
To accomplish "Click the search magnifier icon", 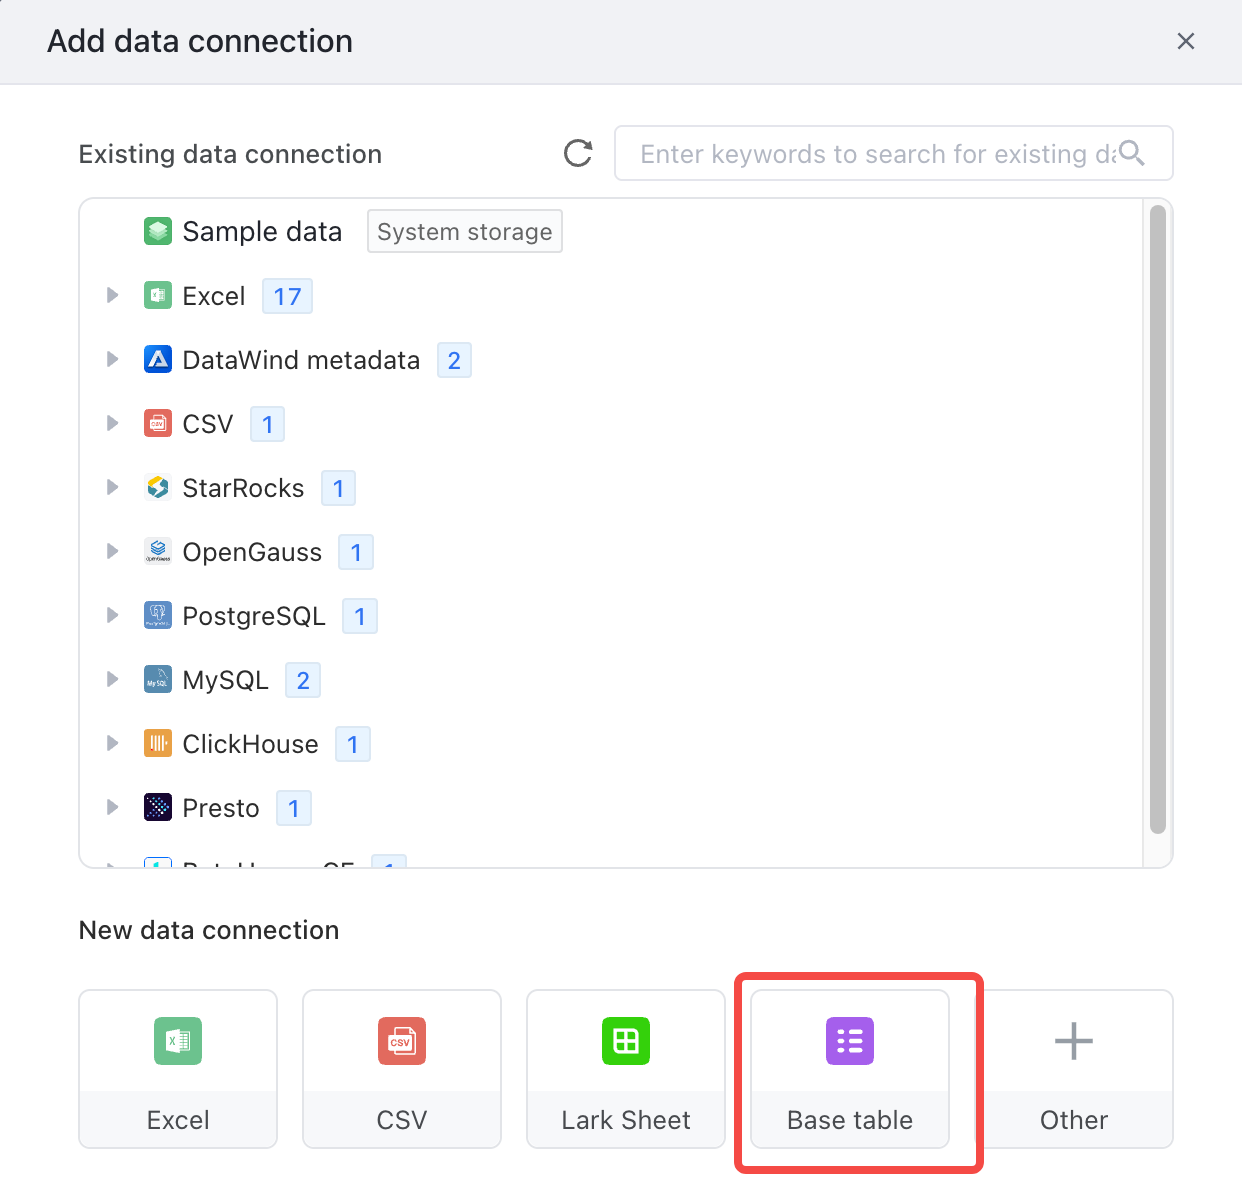I will pos(1131,152).
